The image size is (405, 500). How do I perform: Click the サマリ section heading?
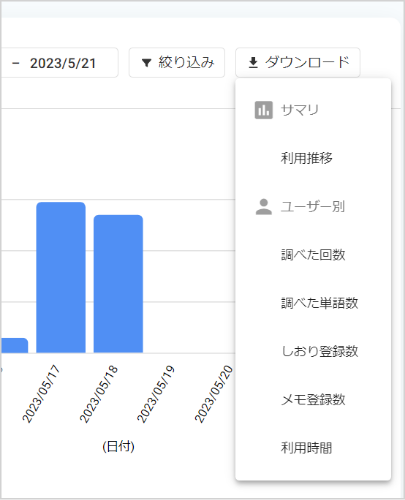pyautogui.click(x=300, y=110)
